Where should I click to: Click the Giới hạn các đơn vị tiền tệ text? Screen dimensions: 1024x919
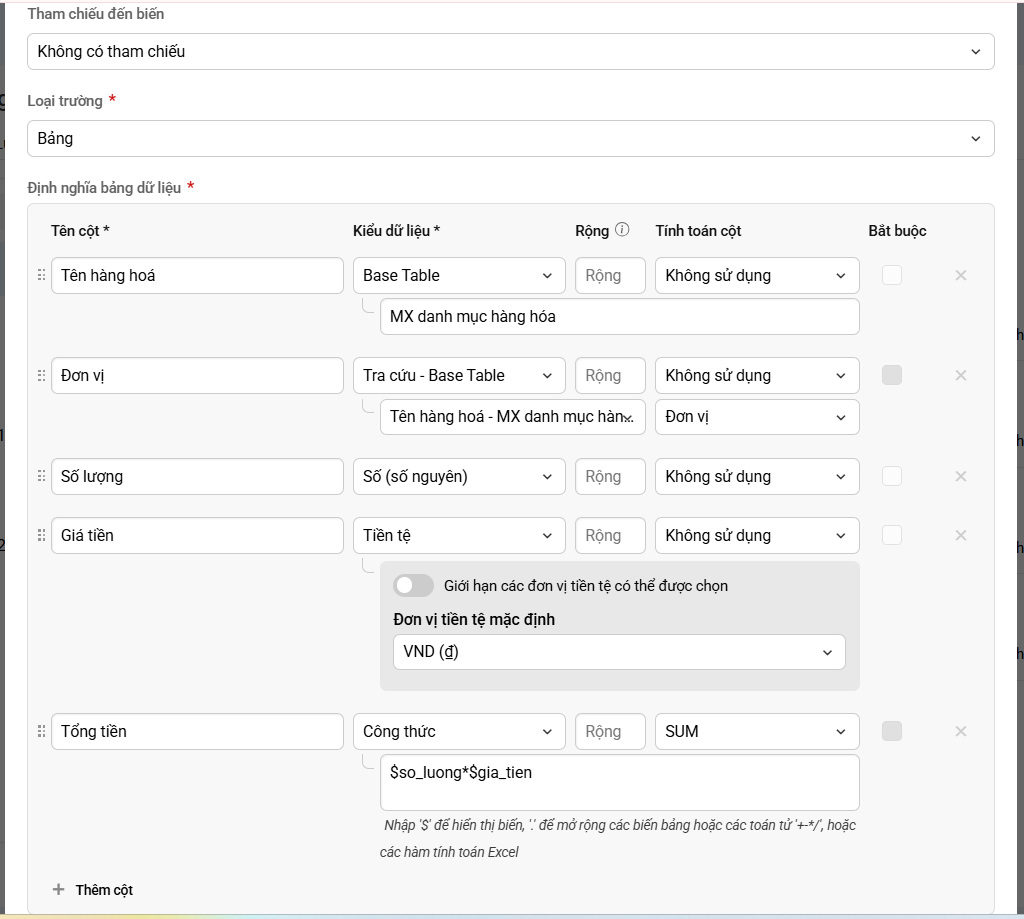coord(586,586)
